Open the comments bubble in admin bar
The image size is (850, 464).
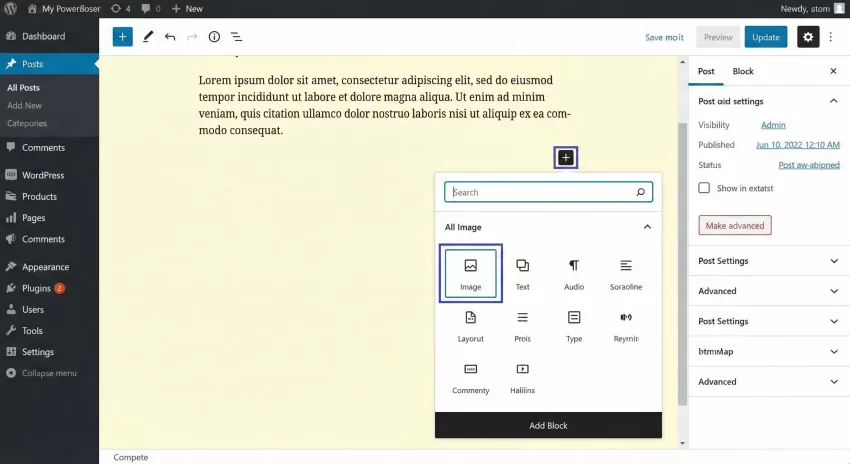coord(151,9)
